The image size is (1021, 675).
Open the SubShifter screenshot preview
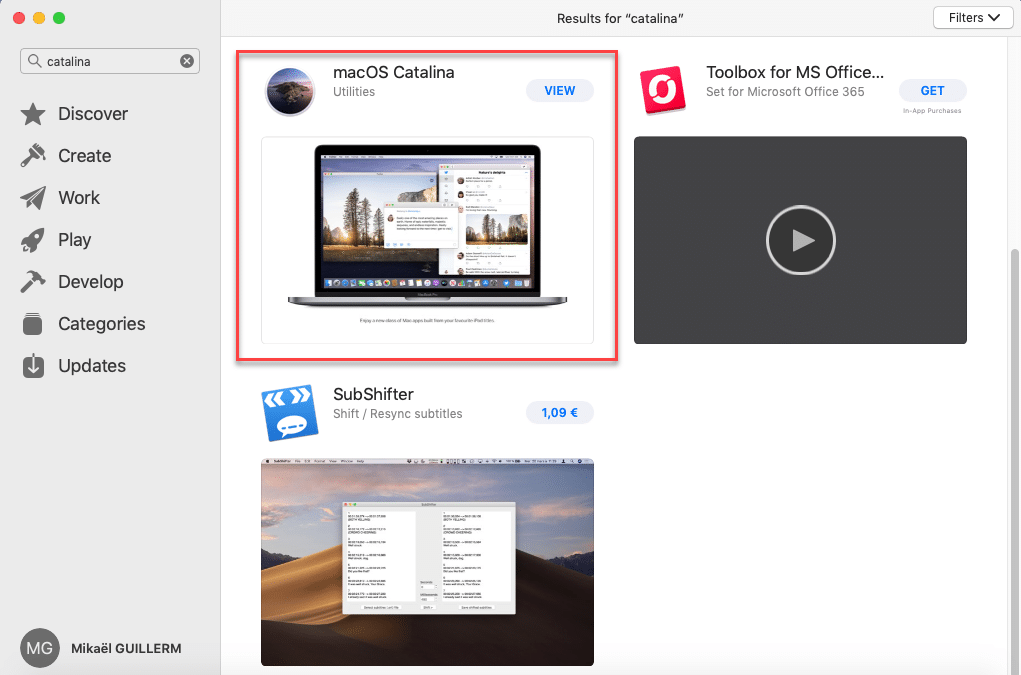[x=427, y=562]
